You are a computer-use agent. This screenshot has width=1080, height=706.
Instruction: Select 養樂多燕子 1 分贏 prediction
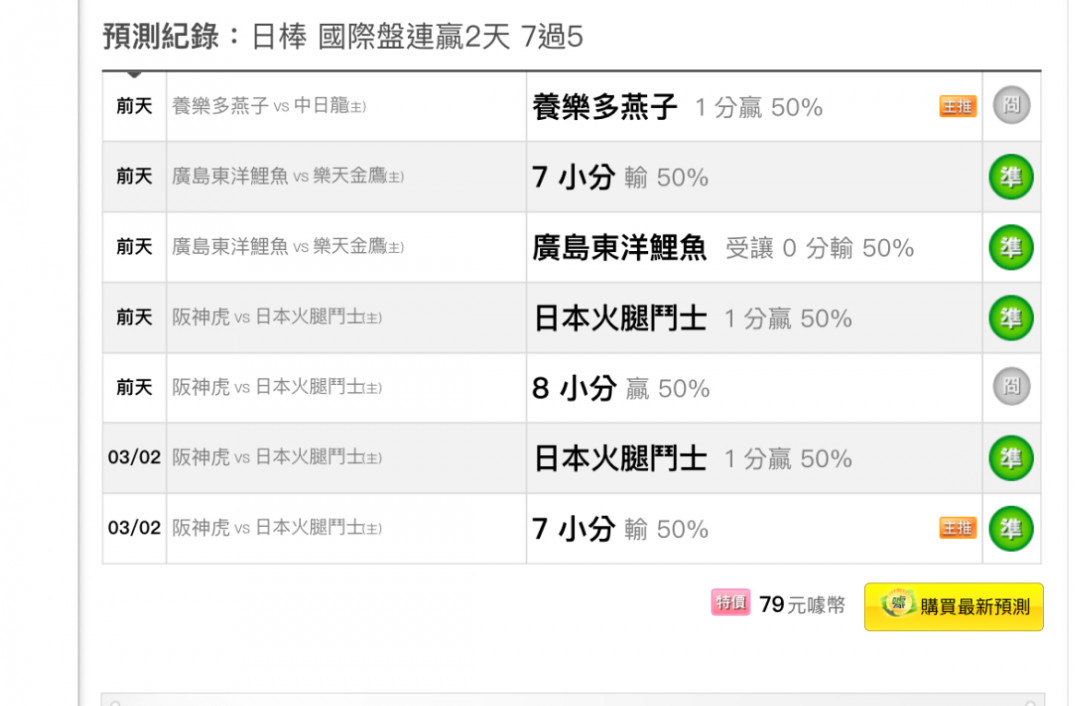[677, 107]
